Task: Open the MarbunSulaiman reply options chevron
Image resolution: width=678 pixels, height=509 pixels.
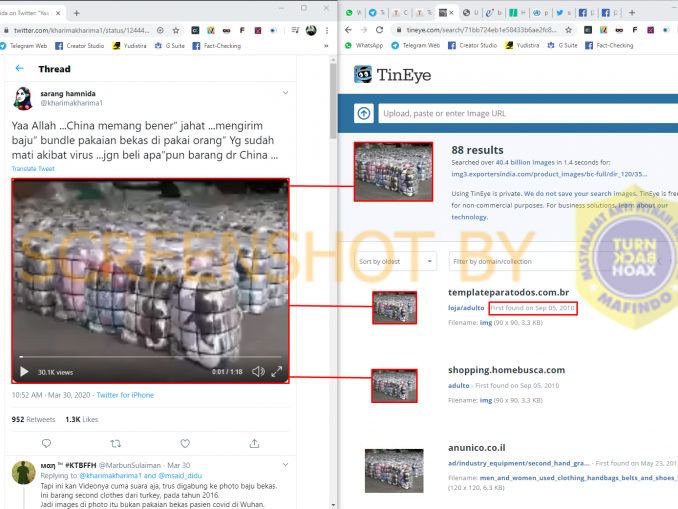Action: 285,464
